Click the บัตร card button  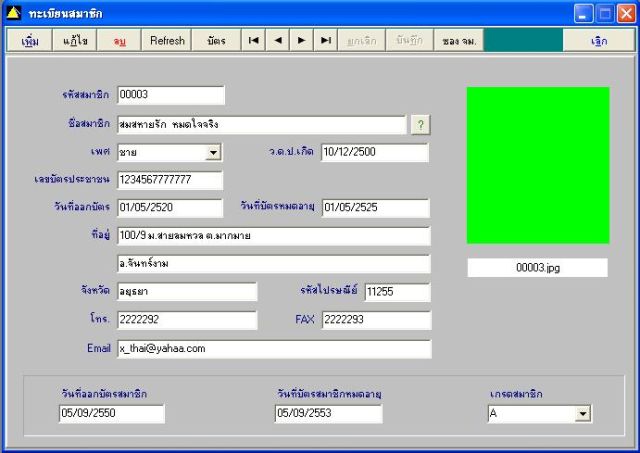point(216,40)
